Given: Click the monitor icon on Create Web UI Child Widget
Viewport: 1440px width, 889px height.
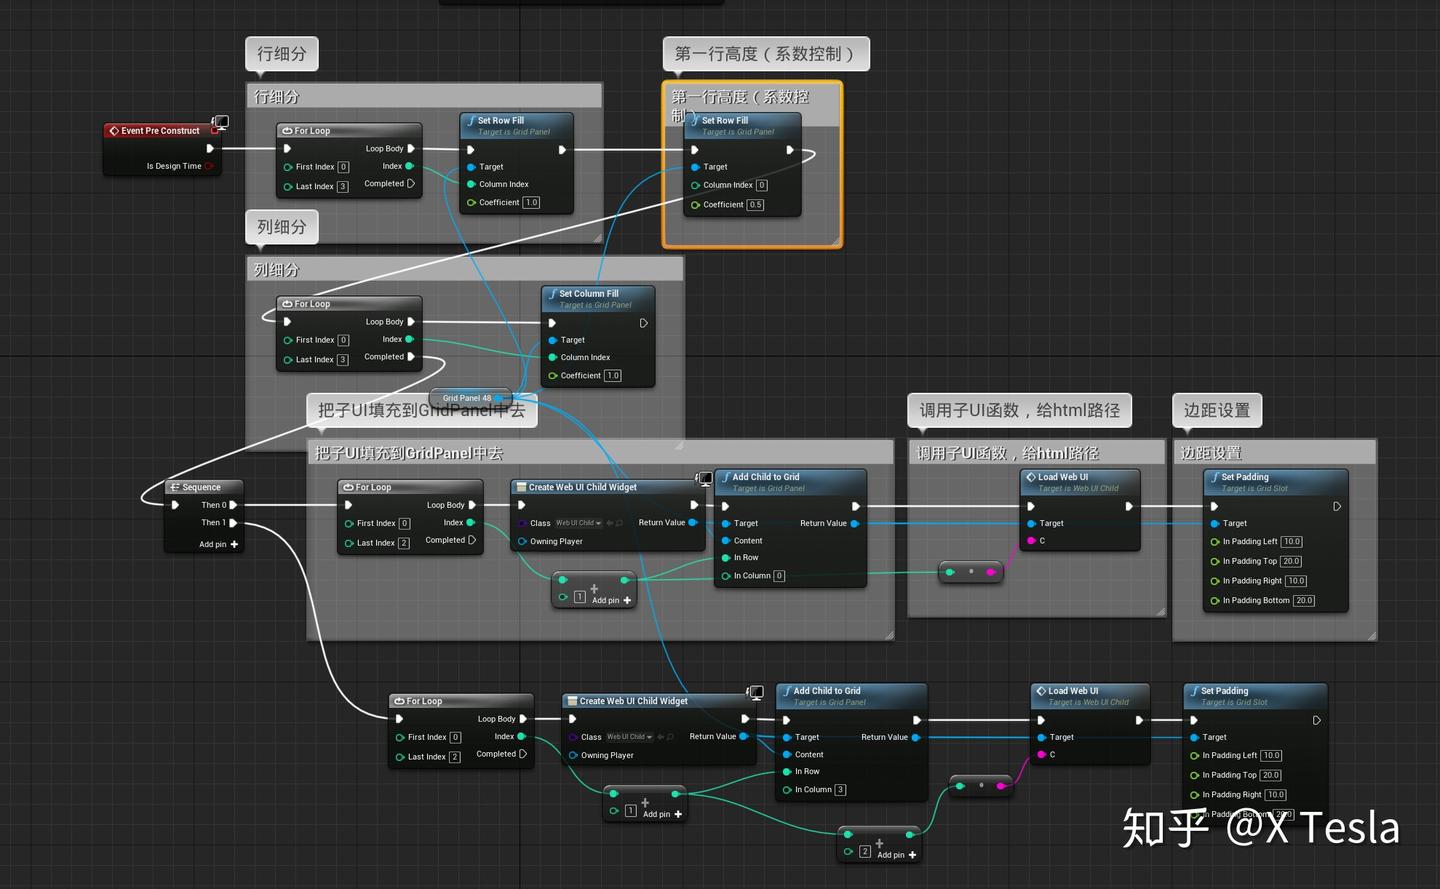Looking at the screenshot, I should (x=706, y=479).
